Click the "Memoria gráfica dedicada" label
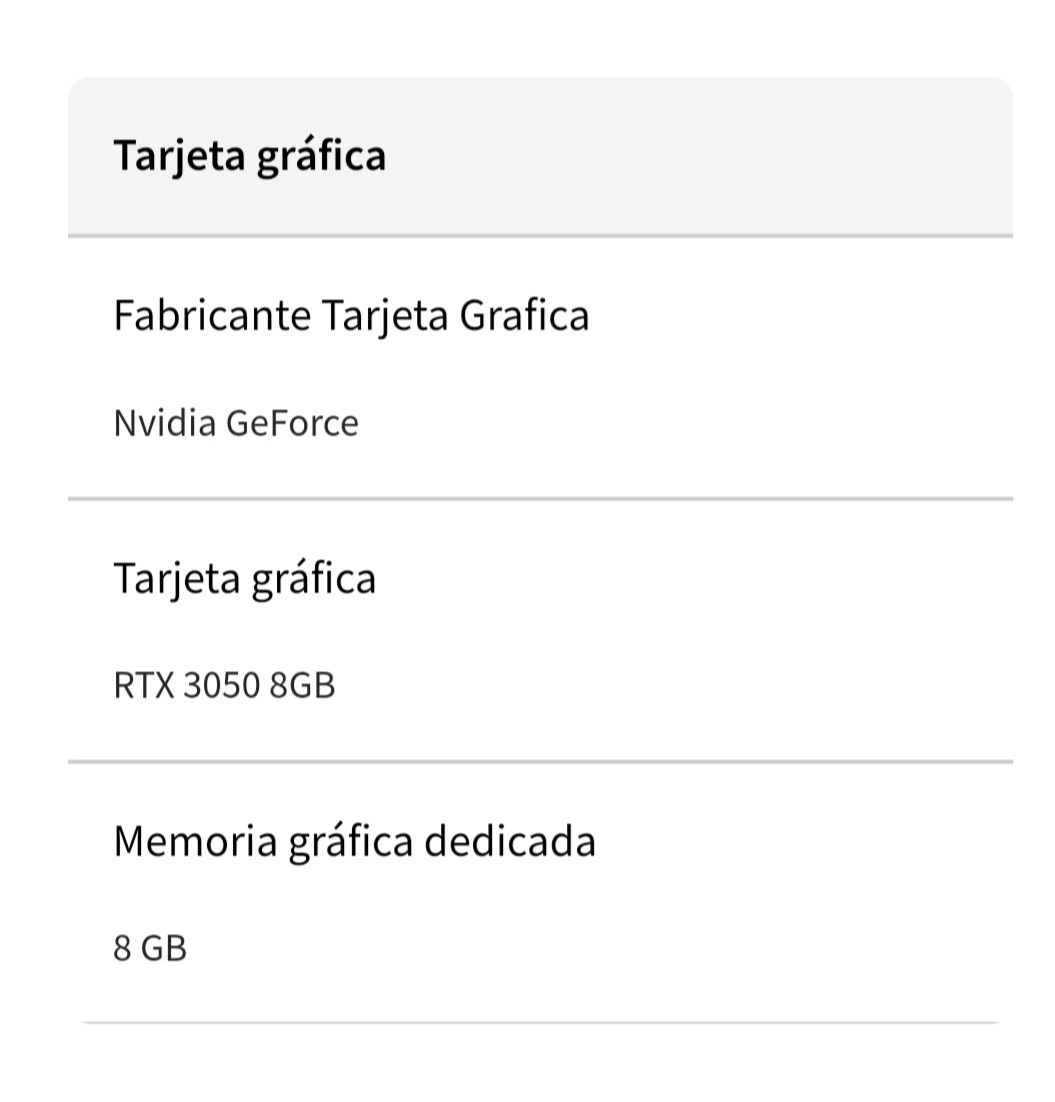Screen dimensions: 1055x1102 354,841
